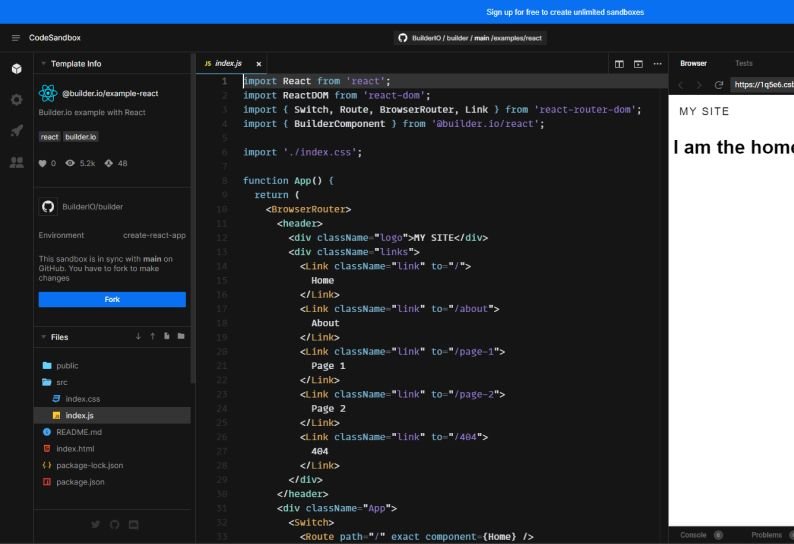
Task: Expand the public folder
Action: coord(67,366)
